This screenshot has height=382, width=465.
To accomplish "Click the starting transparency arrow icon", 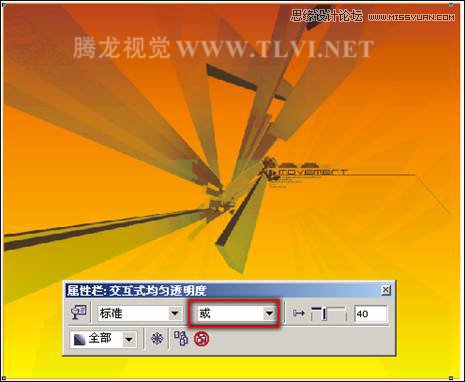I will click(x=299, y=313).
